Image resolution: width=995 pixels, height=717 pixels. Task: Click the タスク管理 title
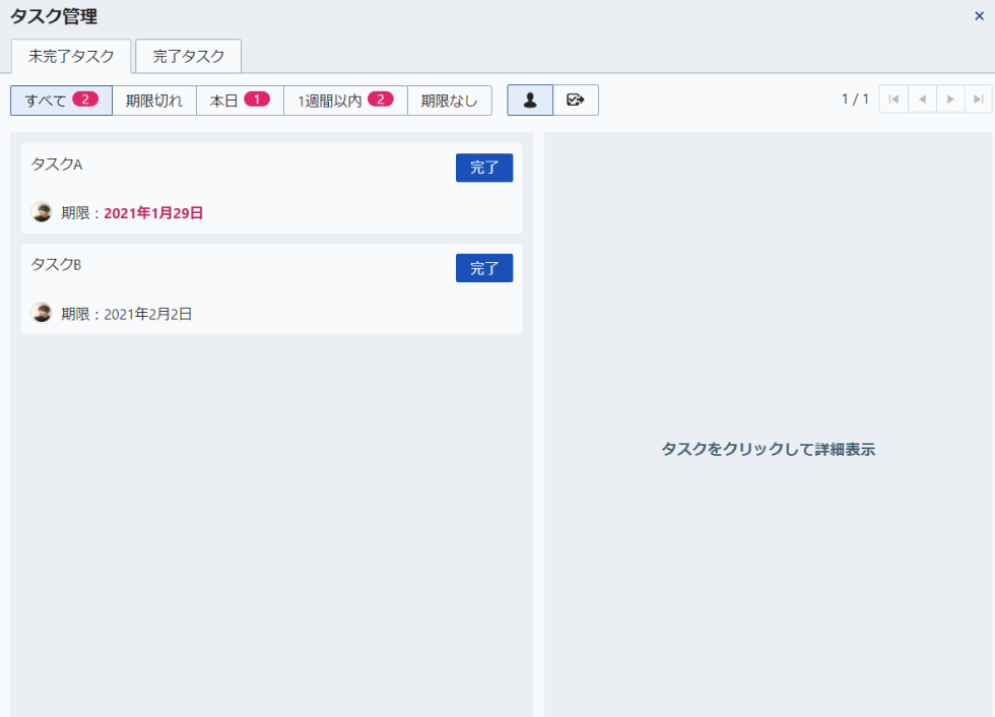[54, 16]
